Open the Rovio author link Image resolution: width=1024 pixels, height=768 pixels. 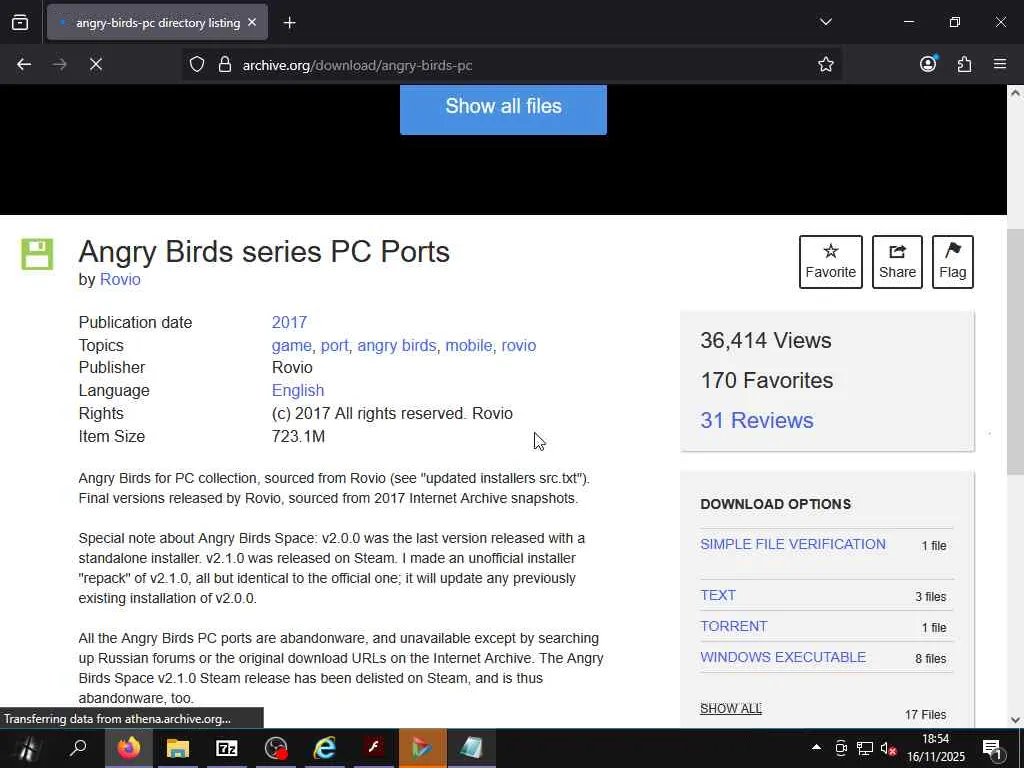(x=120, y=280)
